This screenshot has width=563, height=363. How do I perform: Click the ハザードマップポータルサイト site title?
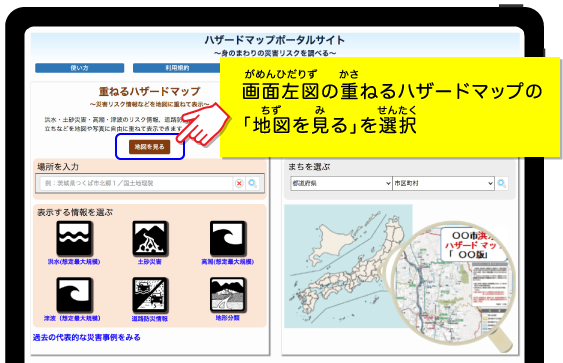275,40
